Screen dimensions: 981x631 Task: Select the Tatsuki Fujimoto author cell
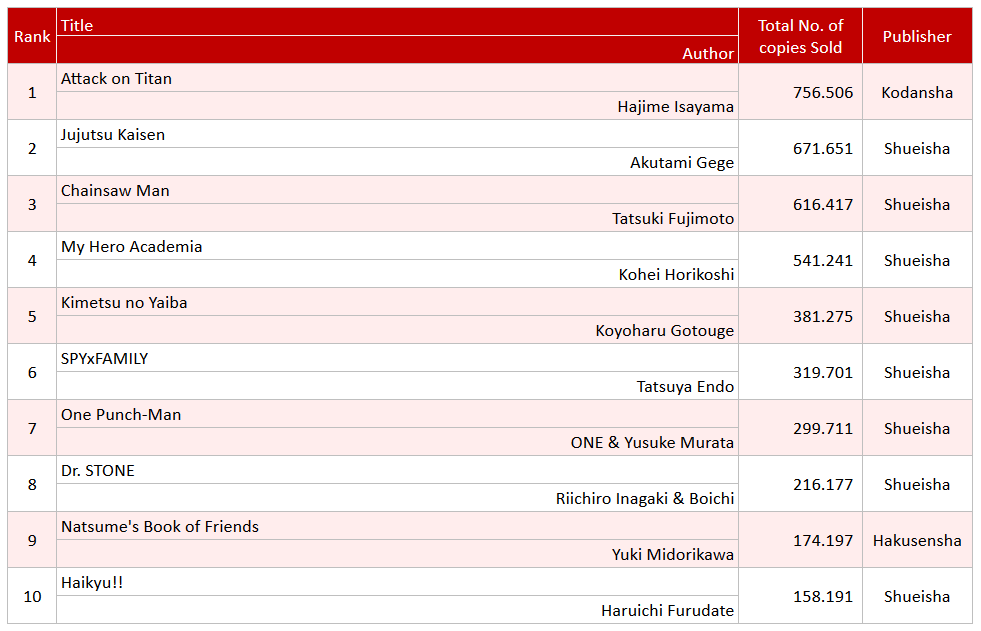(397, 218)
